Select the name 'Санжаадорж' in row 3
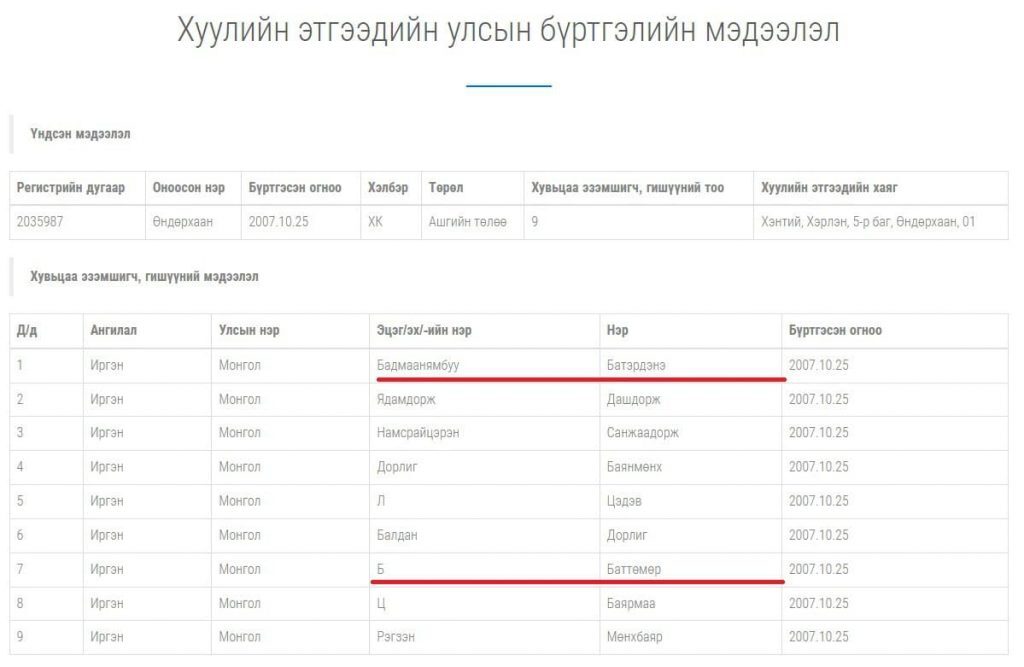 click(642, 433)
